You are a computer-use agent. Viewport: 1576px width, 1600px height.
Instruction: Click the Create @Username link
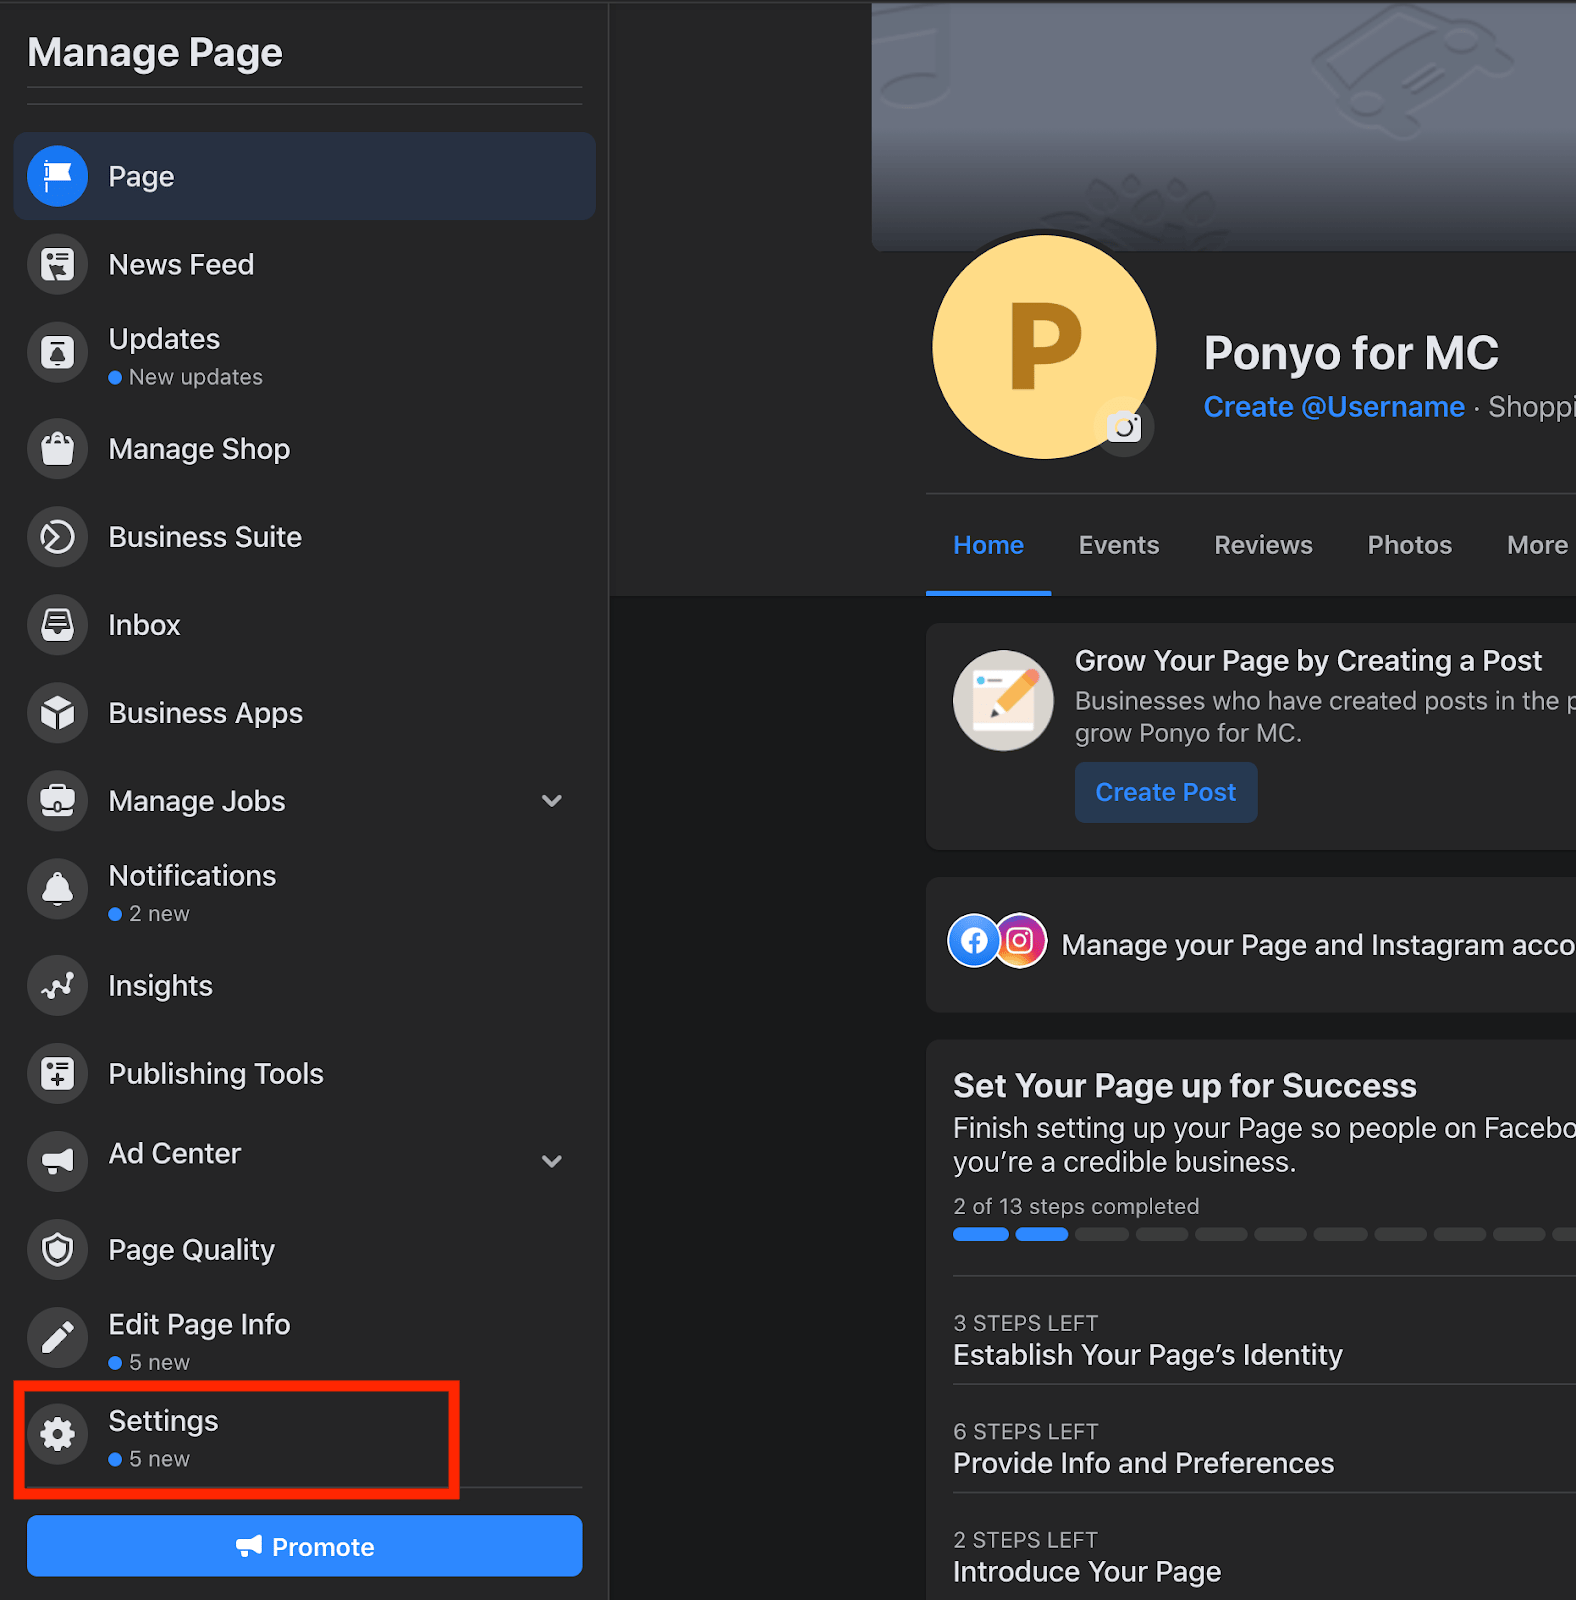(1334, 407)
